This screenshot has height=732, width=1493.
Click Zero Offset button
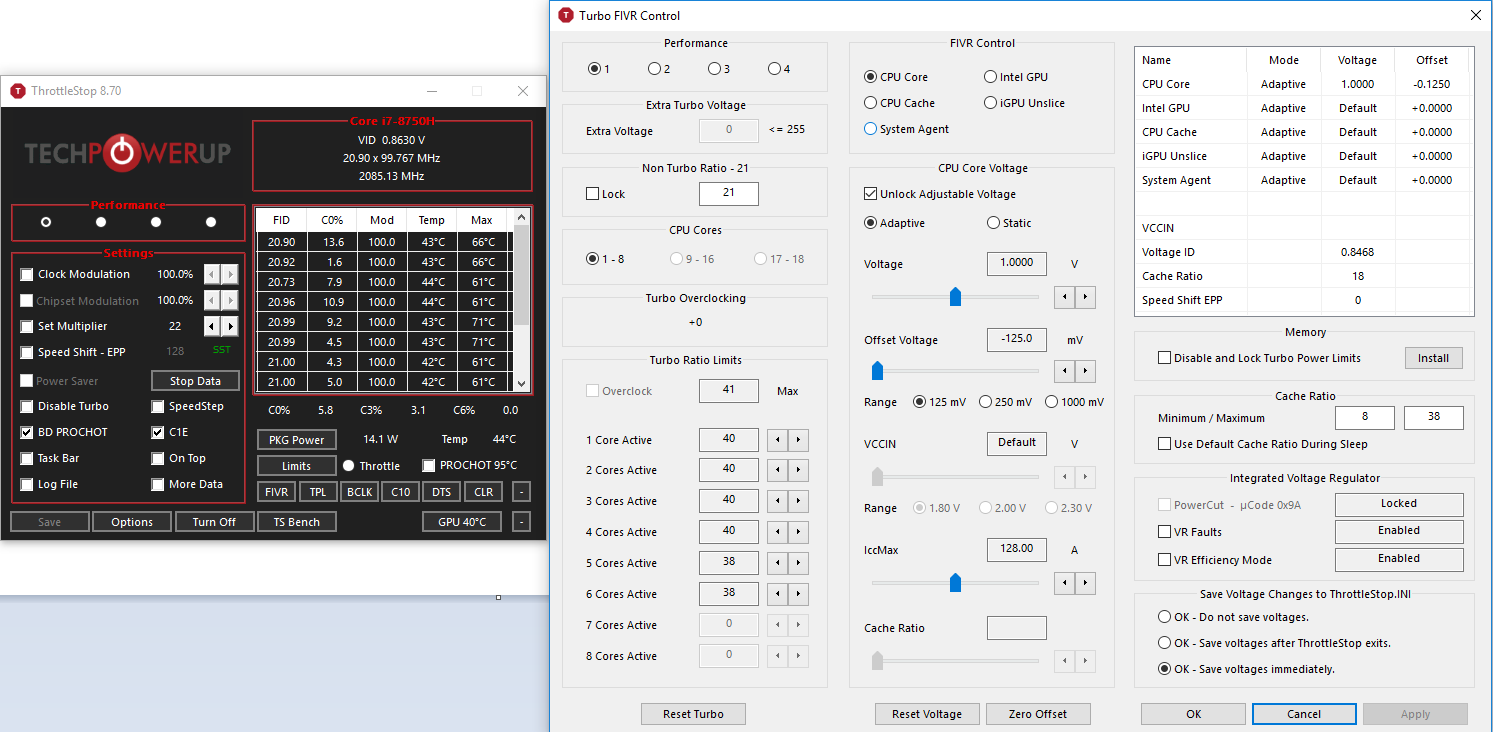(1038, 714)
